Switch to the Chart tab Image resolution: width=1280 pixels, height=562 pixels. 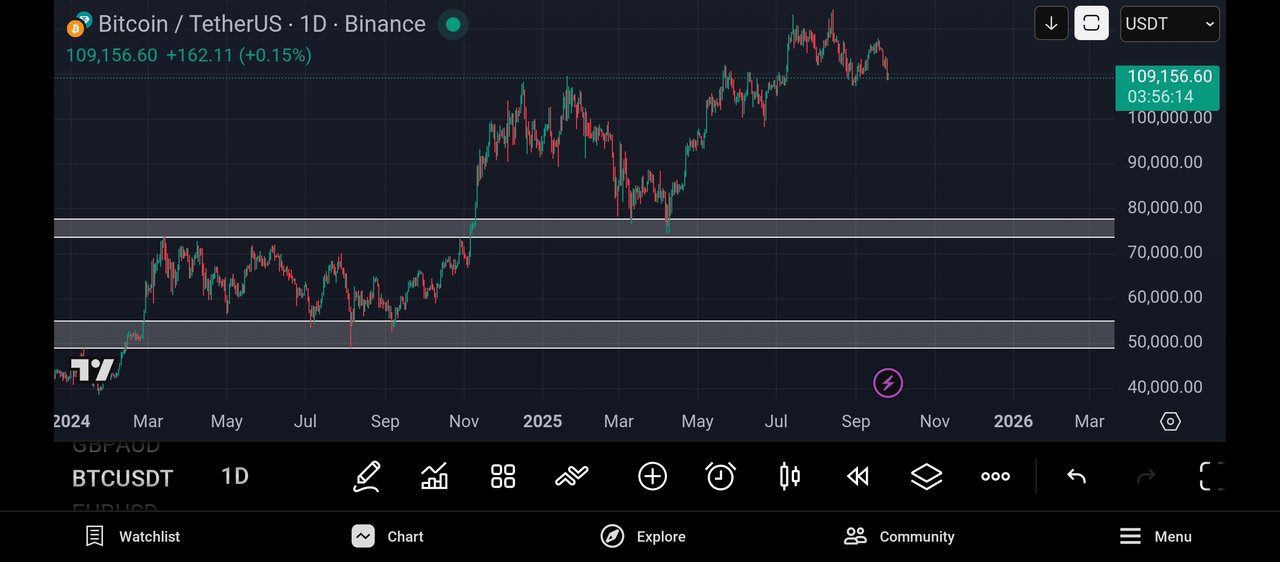pos(388,537)
